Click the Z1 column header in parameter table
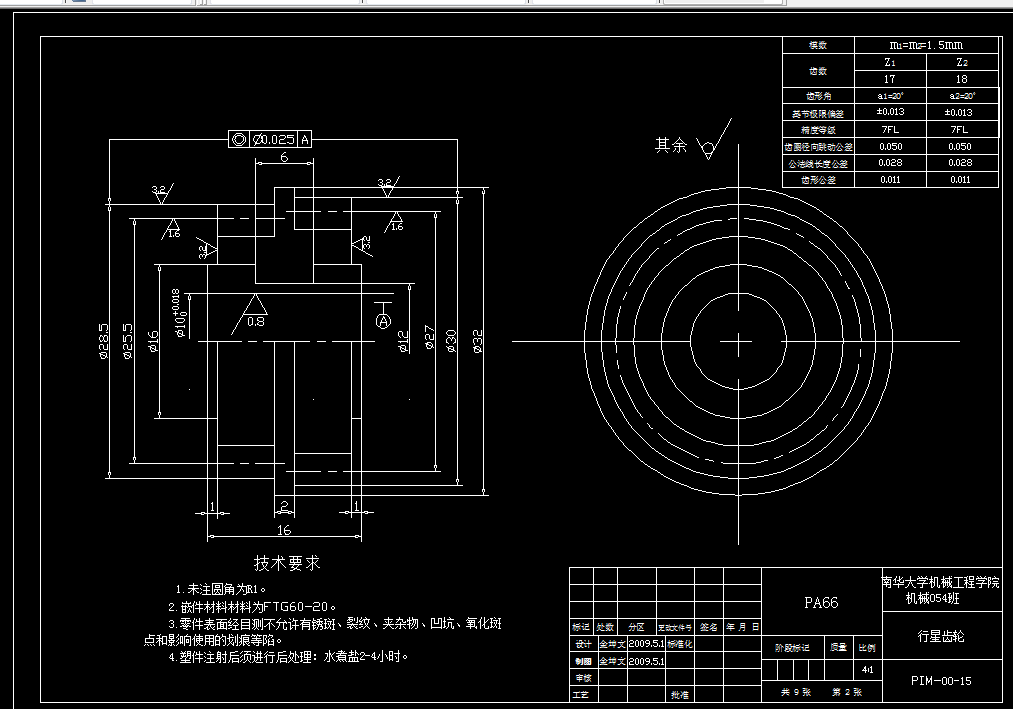The height and width of the screenshot is (709, 1013). tap(890, 62)
